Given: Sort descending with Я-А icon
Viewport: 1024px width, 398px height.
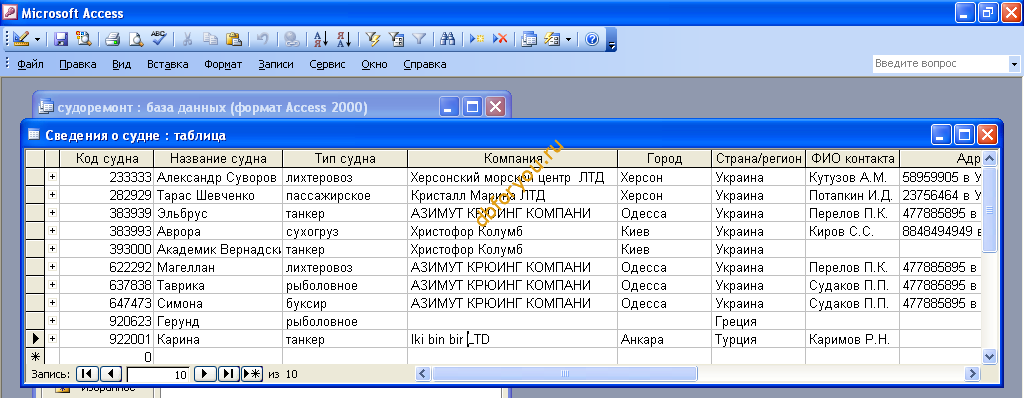Looking at the screenshot, I should [x=344, y=39].
